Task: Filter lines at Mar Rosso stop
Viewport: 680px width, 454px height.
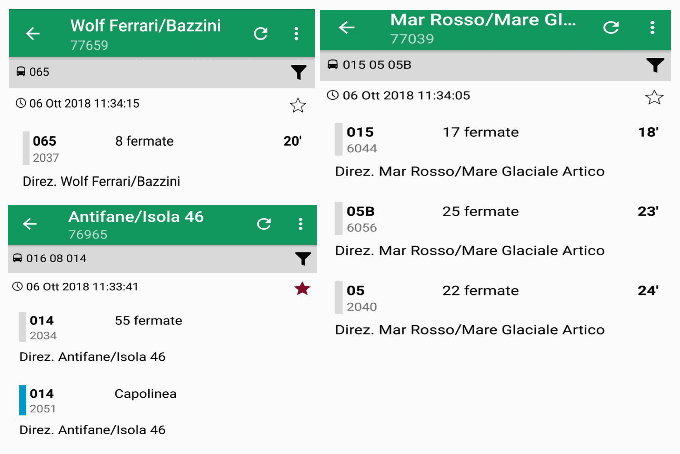Action: (654, 65)
